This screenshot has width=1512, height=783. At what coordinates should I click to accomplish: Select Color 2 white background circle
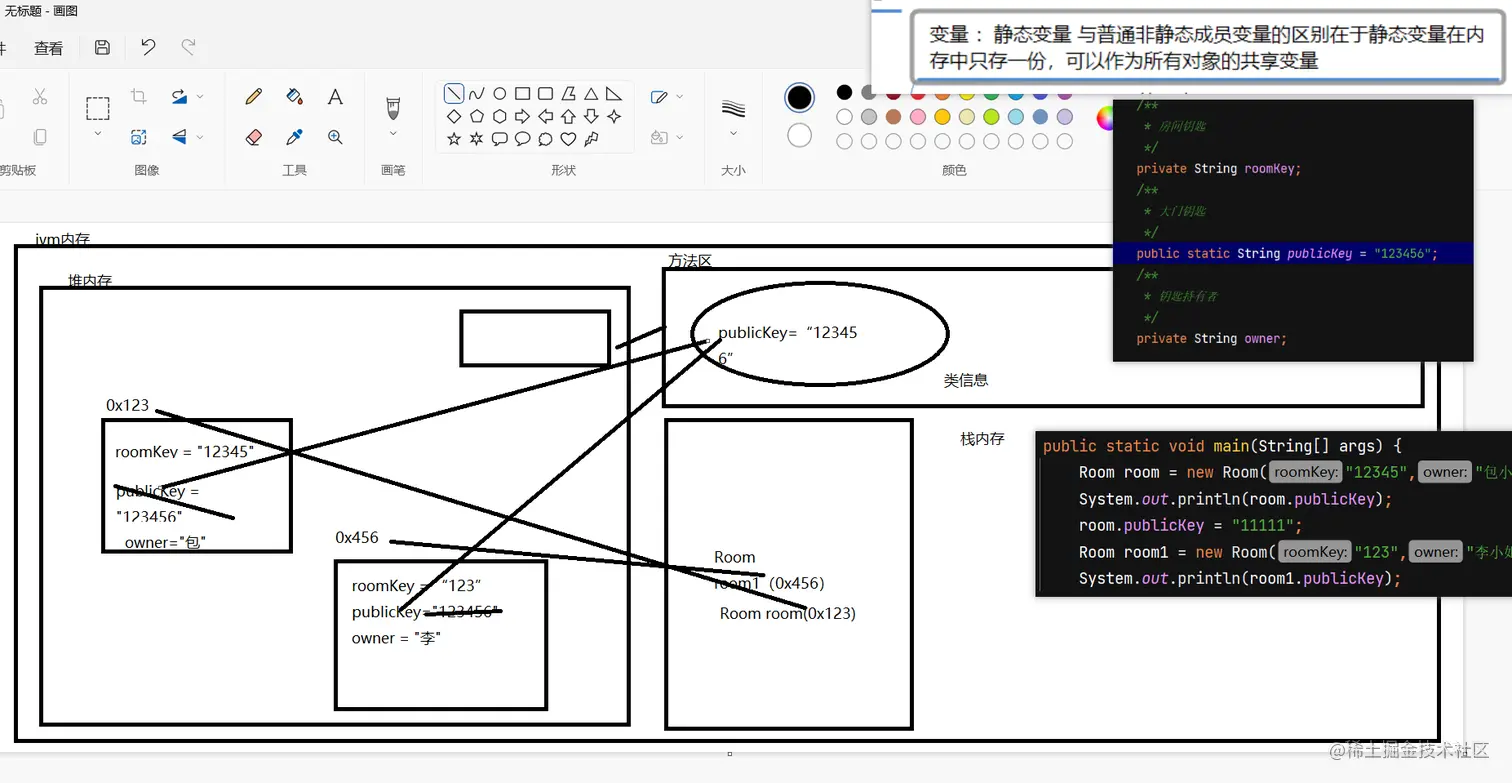tap(799, 135)
